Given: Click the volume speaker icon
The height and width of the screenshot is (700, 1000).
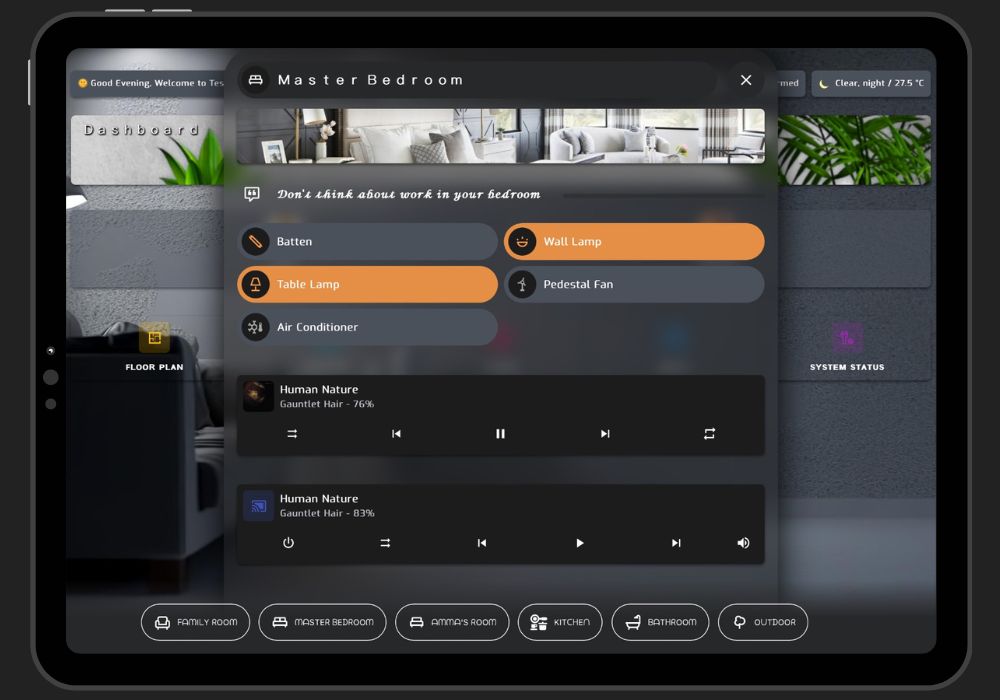Looking at the screenshot, I should pyautogui.click(x=743, y=543).
